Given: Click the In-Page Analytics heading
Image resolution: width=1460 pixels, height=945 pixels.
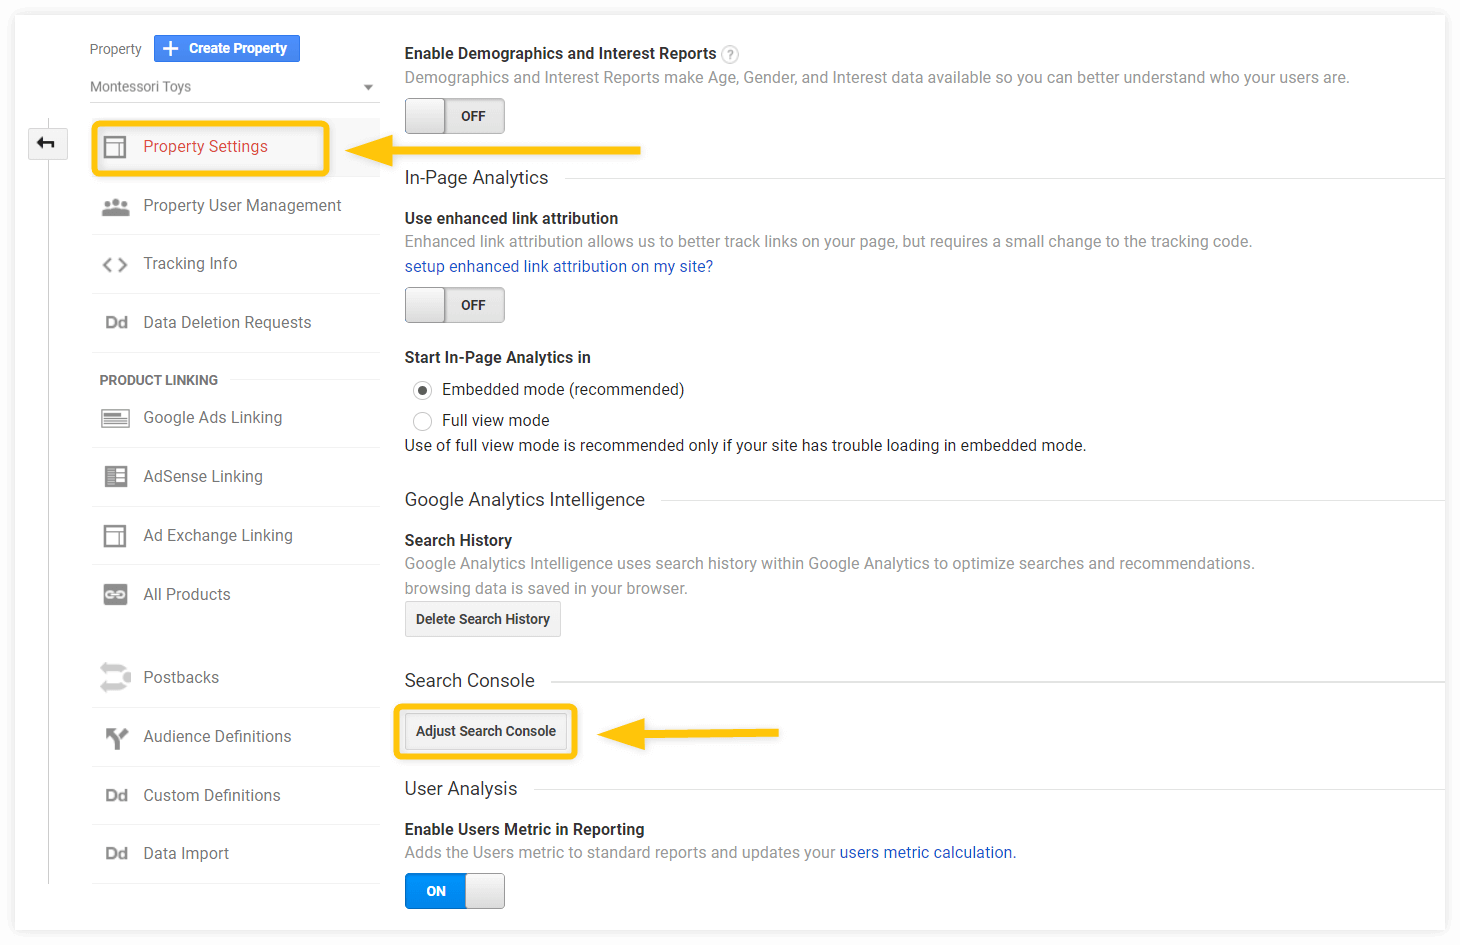Looking at the screenshot, I should pyautogui.click(x=477, y=178).
